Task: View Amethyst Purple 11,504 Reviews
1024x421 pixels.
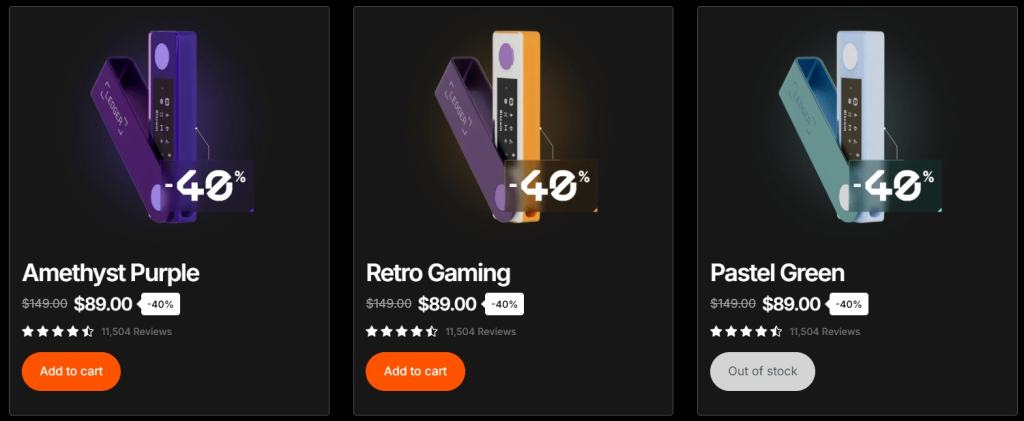Action: pyautogui.click(x=137, y=331)
